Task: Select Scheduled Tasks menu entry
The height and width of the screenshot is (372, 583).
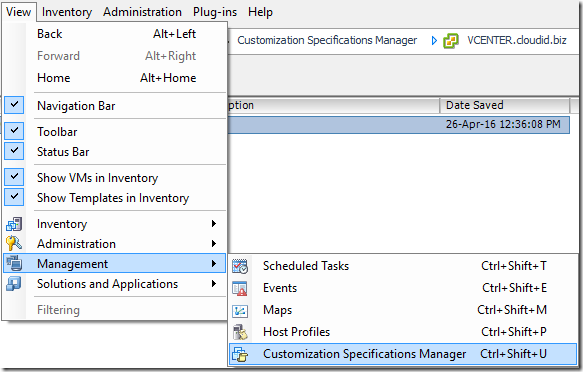Action: (403, 266)
